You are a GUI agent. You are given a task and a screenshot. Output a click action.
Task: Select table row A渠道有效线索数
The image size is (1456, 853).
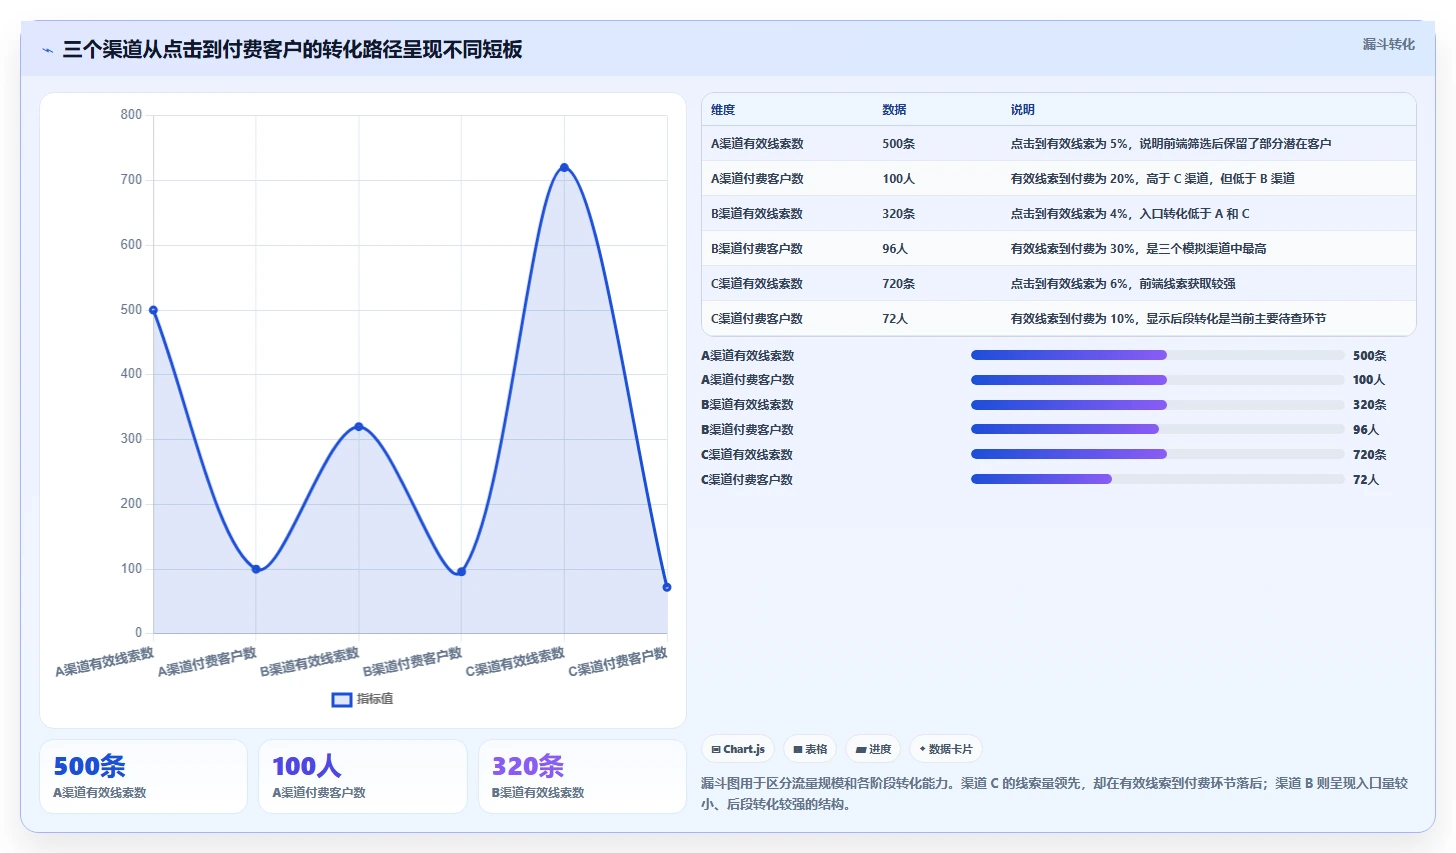pyautogui.click(x=1059, y=144)
